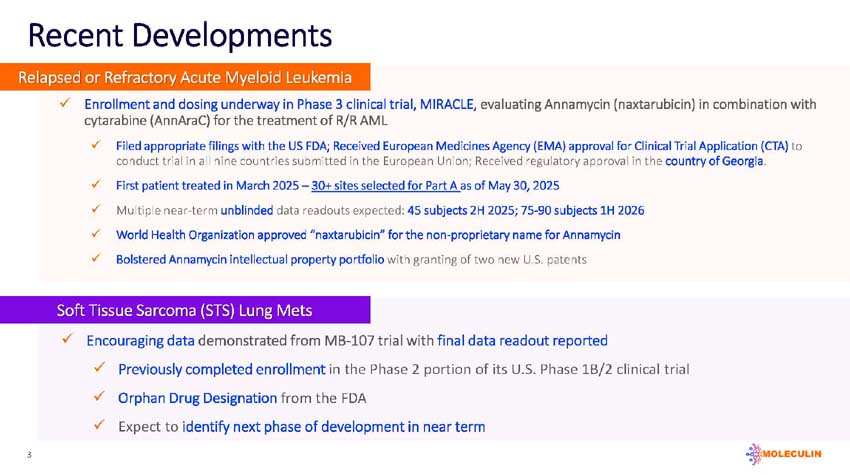Image resolution: width=850 pixels, height=475 pixels.
Task: Click the text "demonstrated from MB-107 trial with"
Action: coord(316,341)
